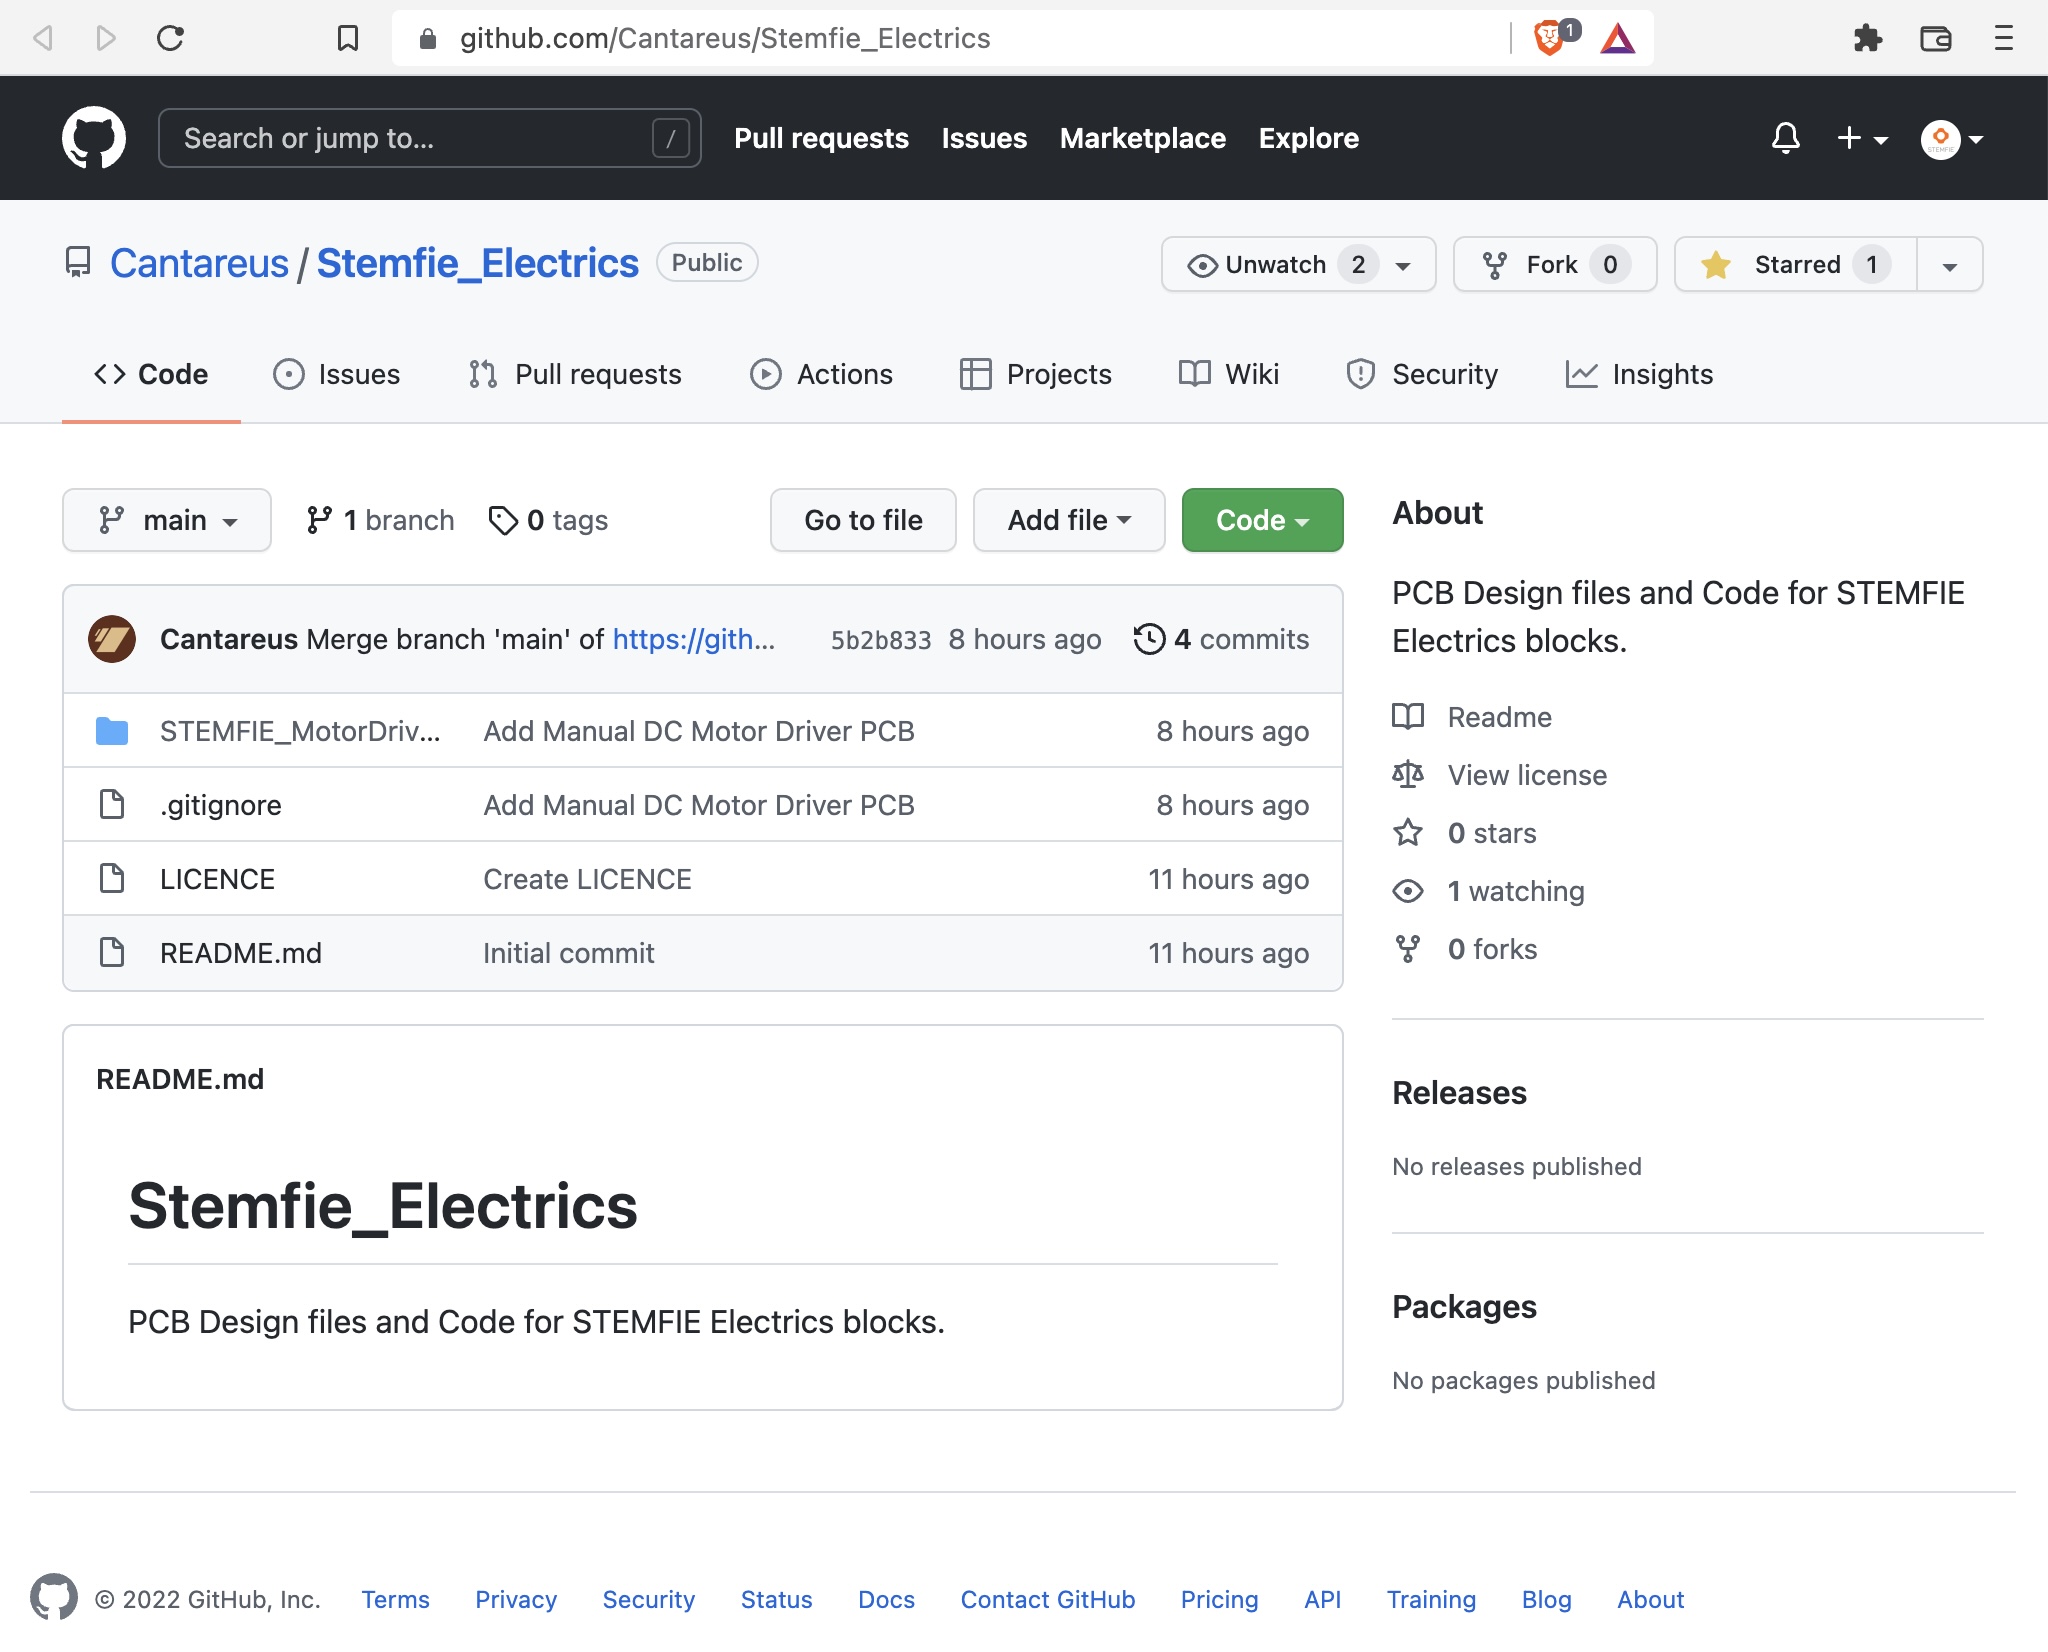Viewport: 2048px width, 1652px height.
Task: Reload the page with the refresh icon
Action: (170, 38)
